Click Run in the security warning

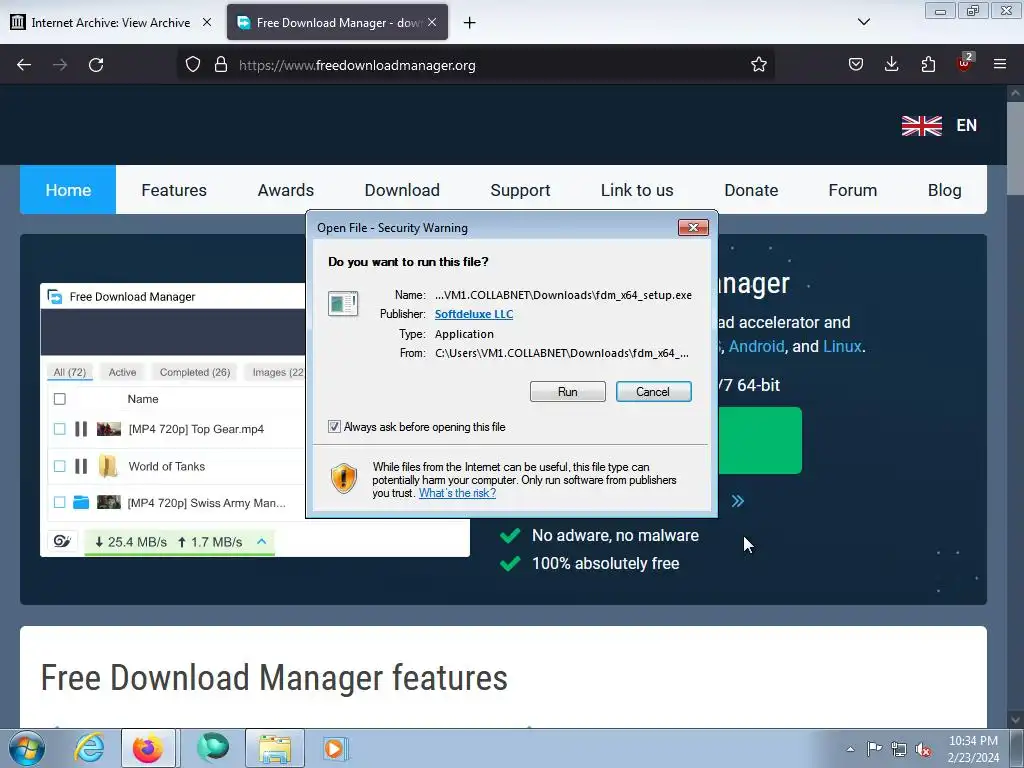click(568, 391)
